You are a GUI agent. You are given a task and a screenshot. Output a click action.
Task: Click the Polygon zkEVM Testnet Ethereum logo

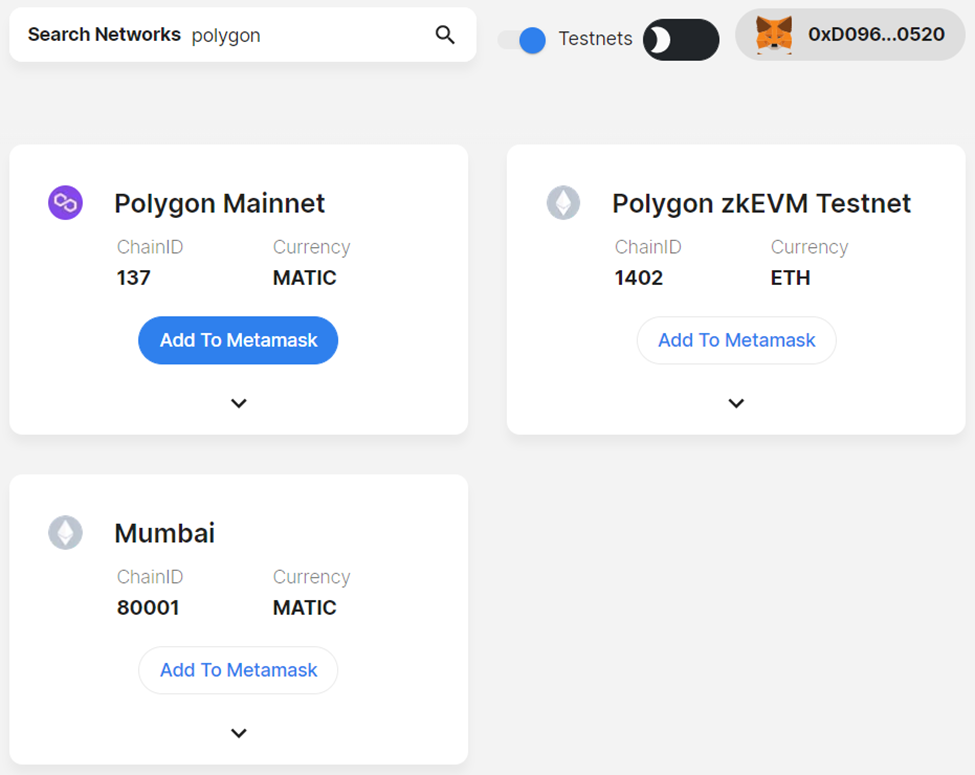coord(563,203)
